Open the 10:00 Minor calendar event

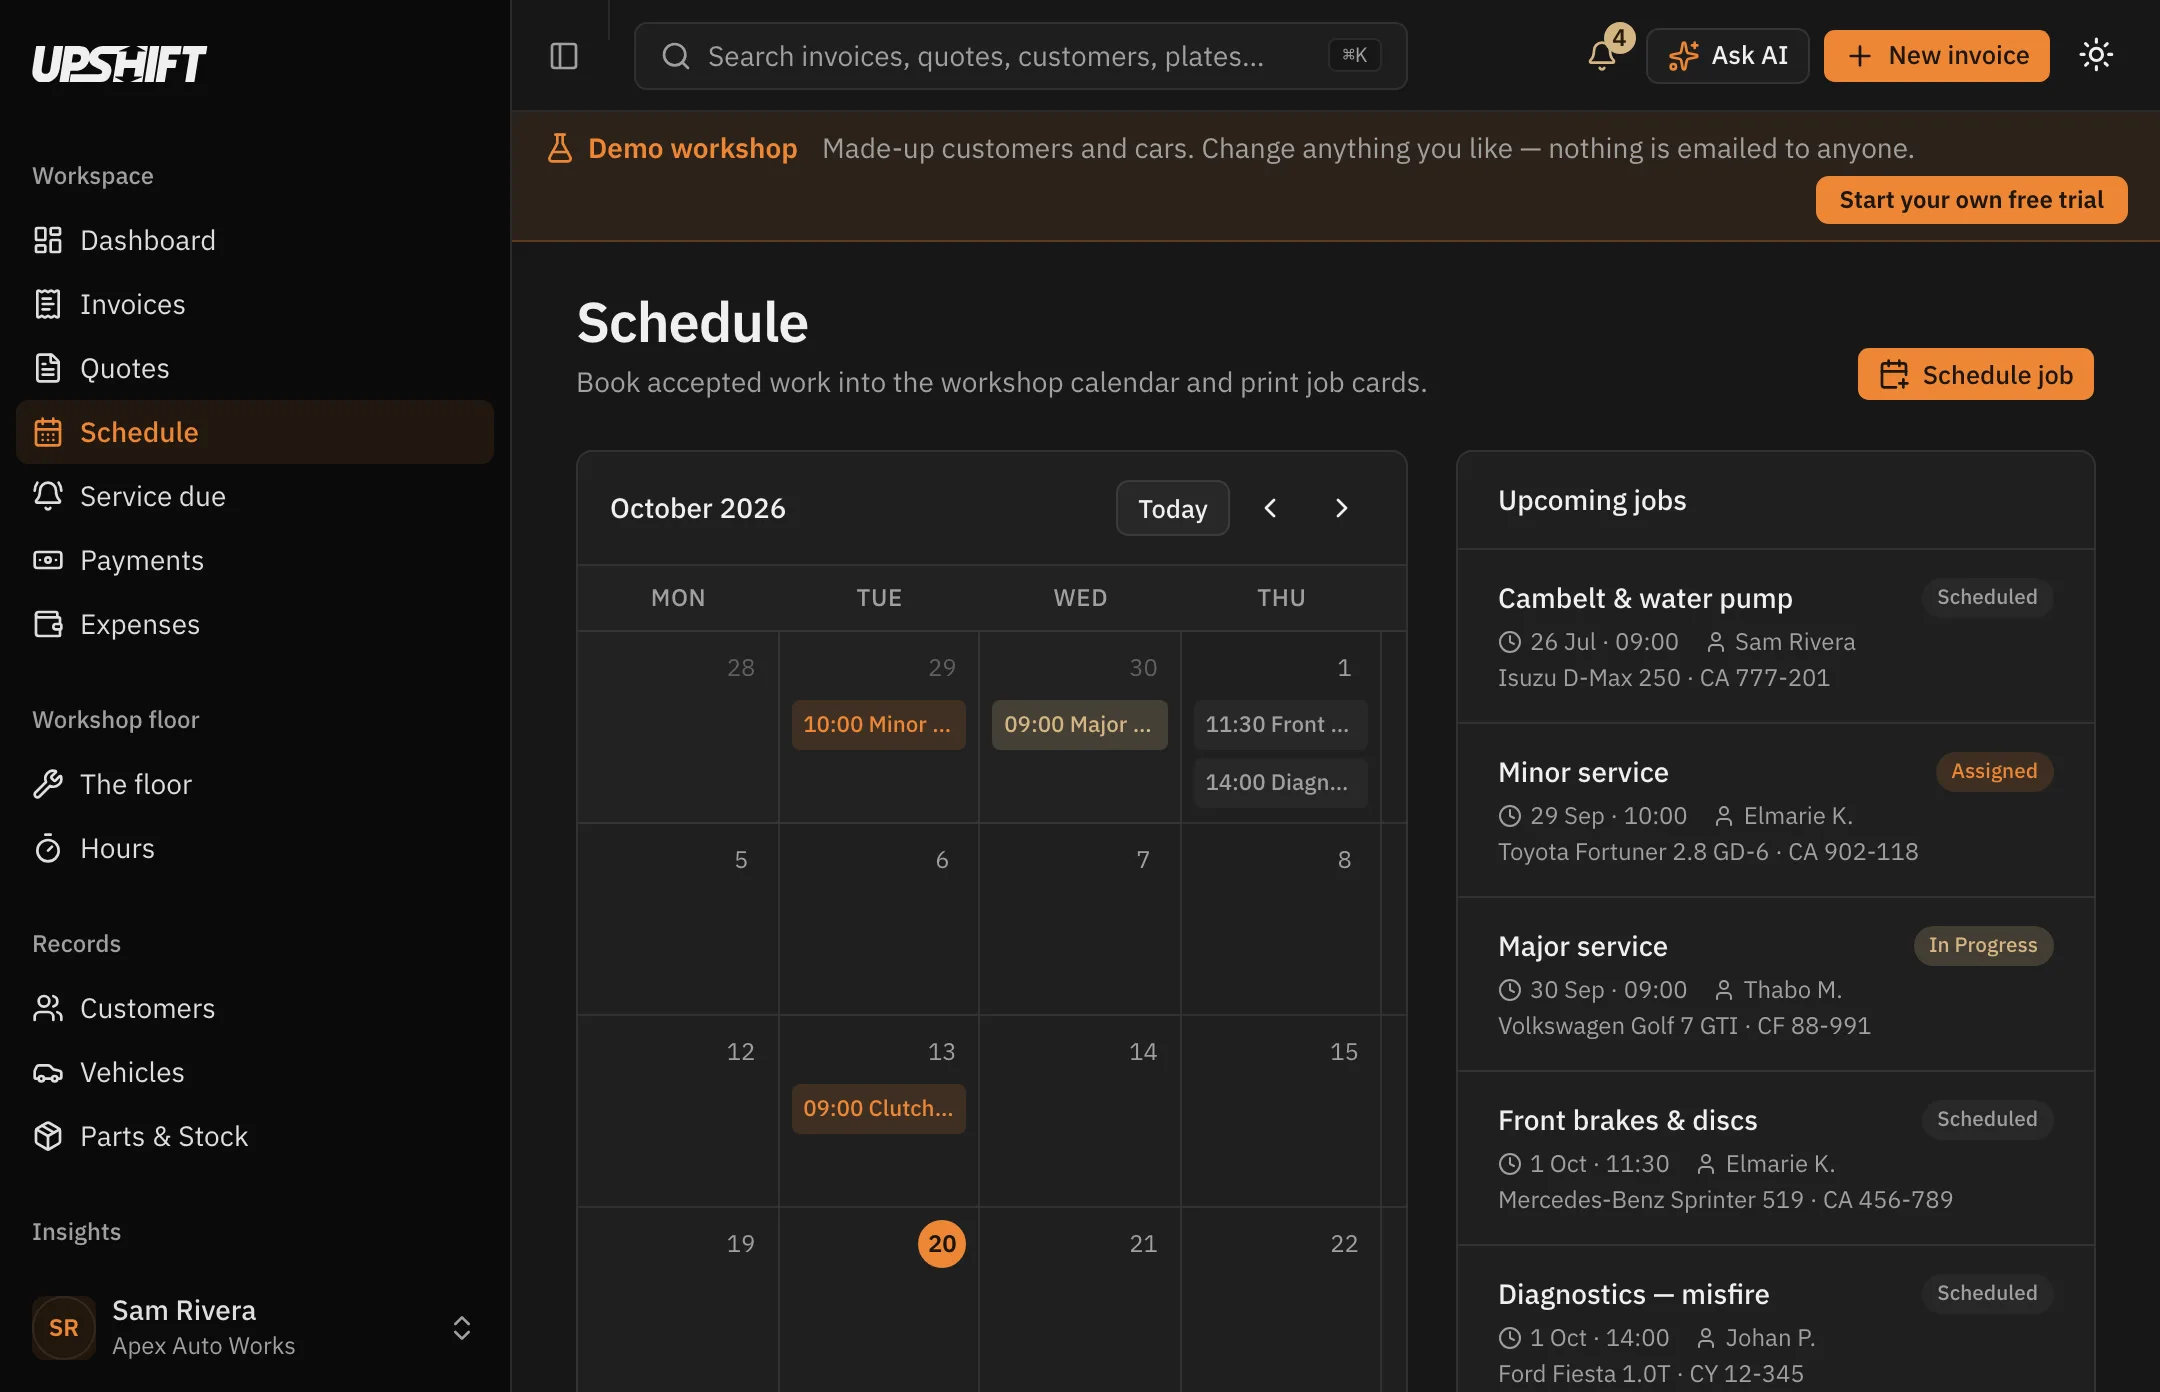[878, 724]
